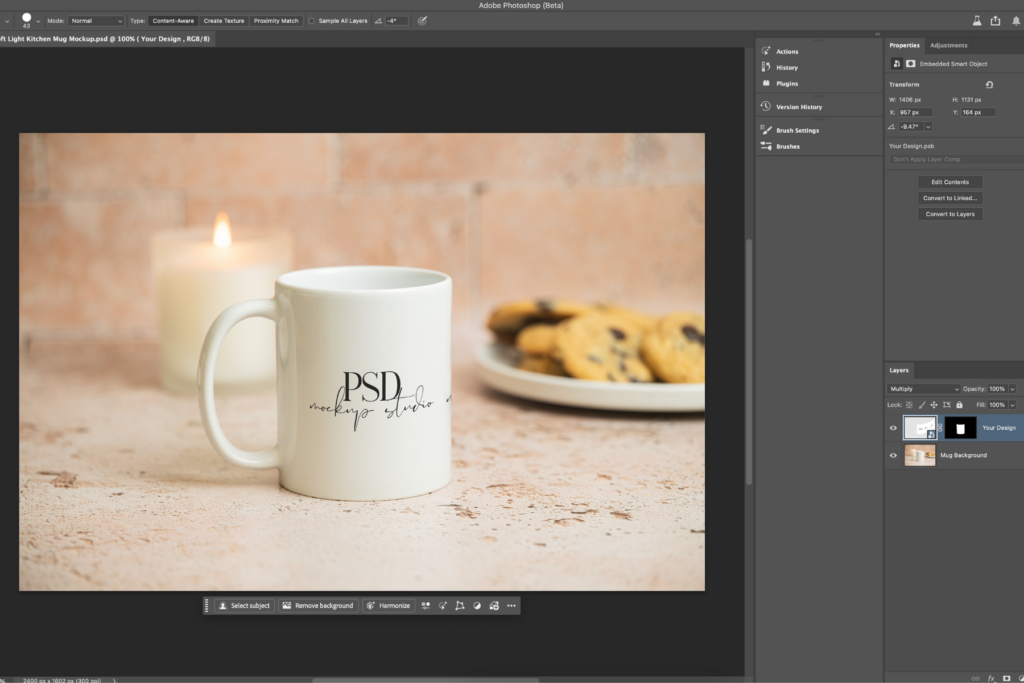The height and width of the screenshot is (683, 1024).
Task: Select the Layers panel tab
Action: coord(898,370)
